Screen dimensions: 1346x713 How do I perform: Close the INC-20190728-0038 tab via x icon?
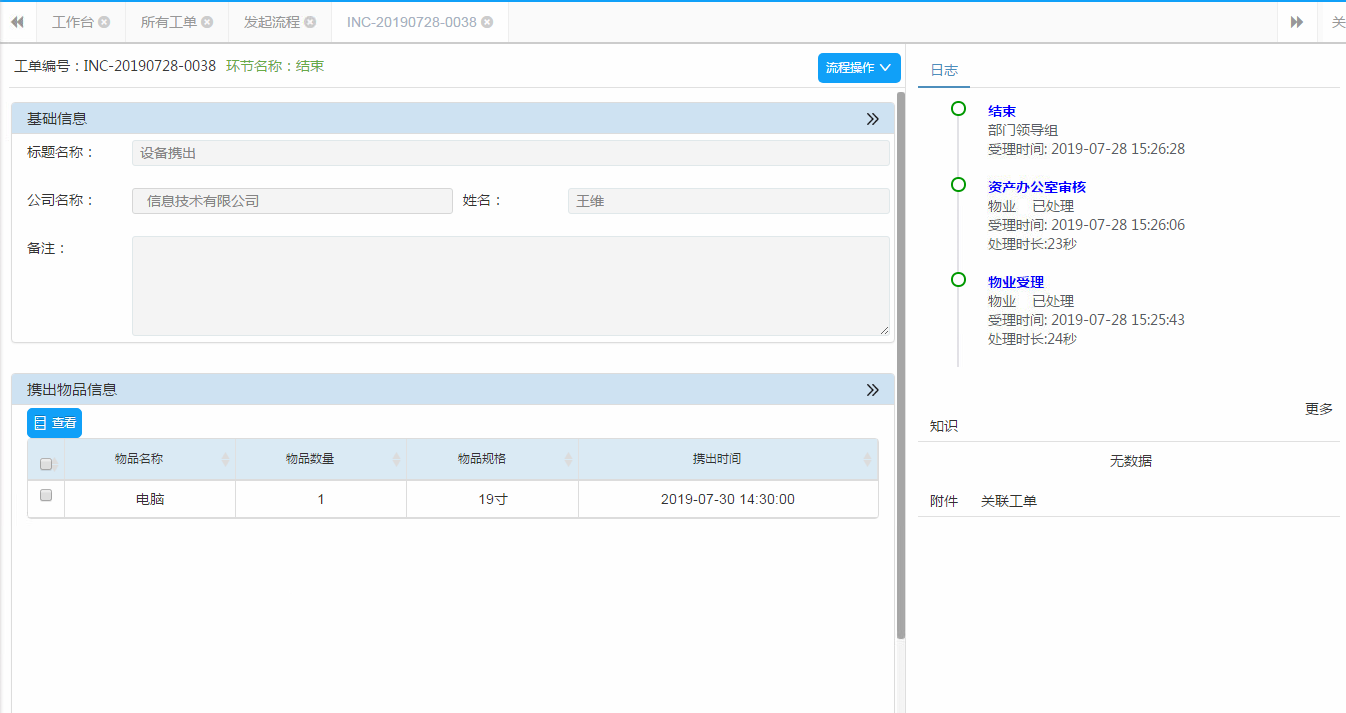click(487, 22)
